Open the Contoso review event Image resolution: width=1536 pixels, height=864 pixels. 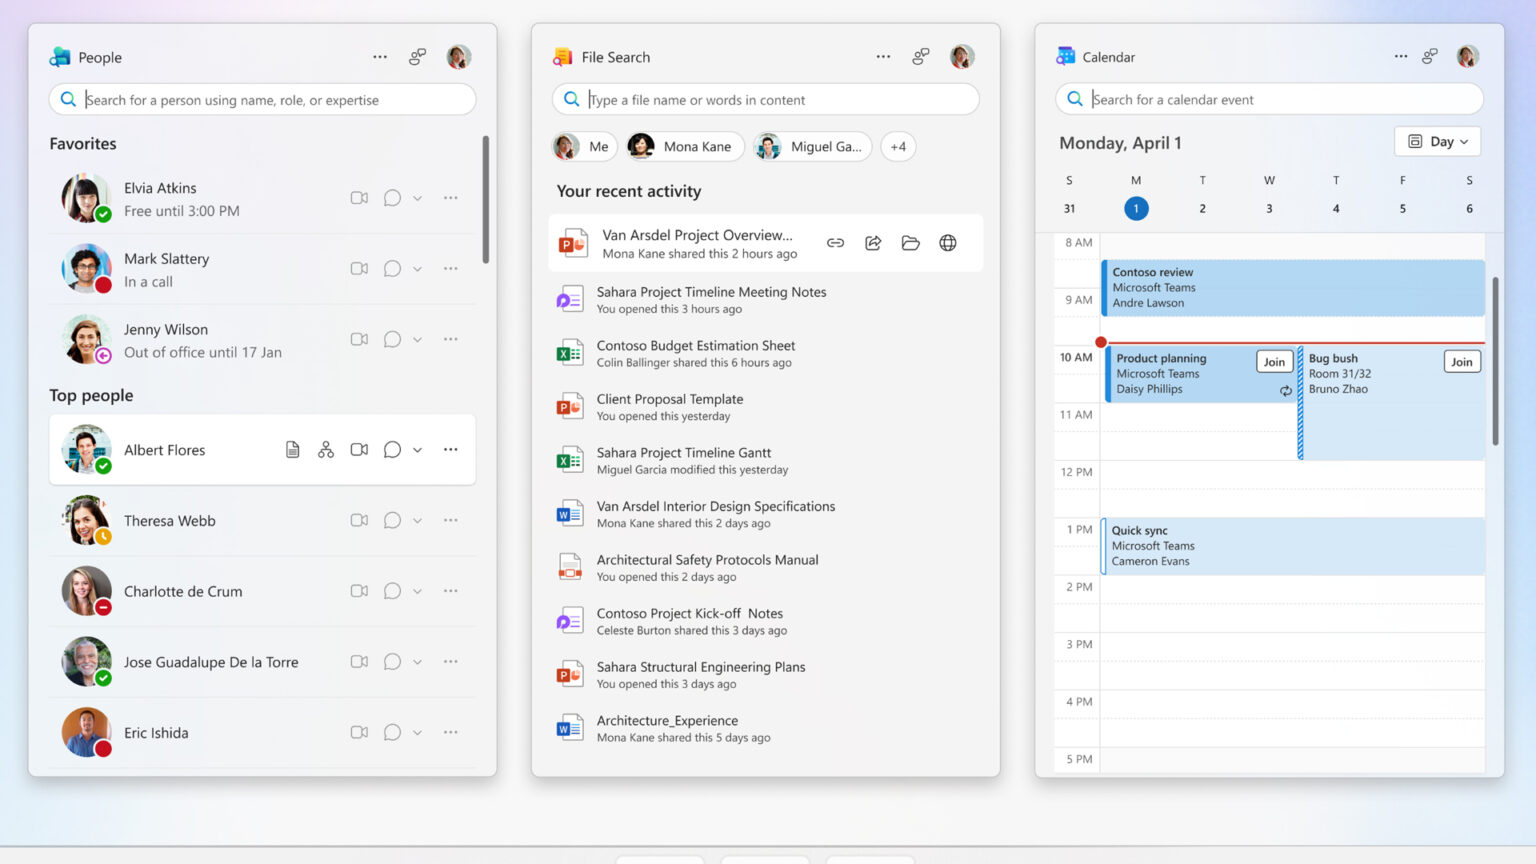pos(1293,288)
